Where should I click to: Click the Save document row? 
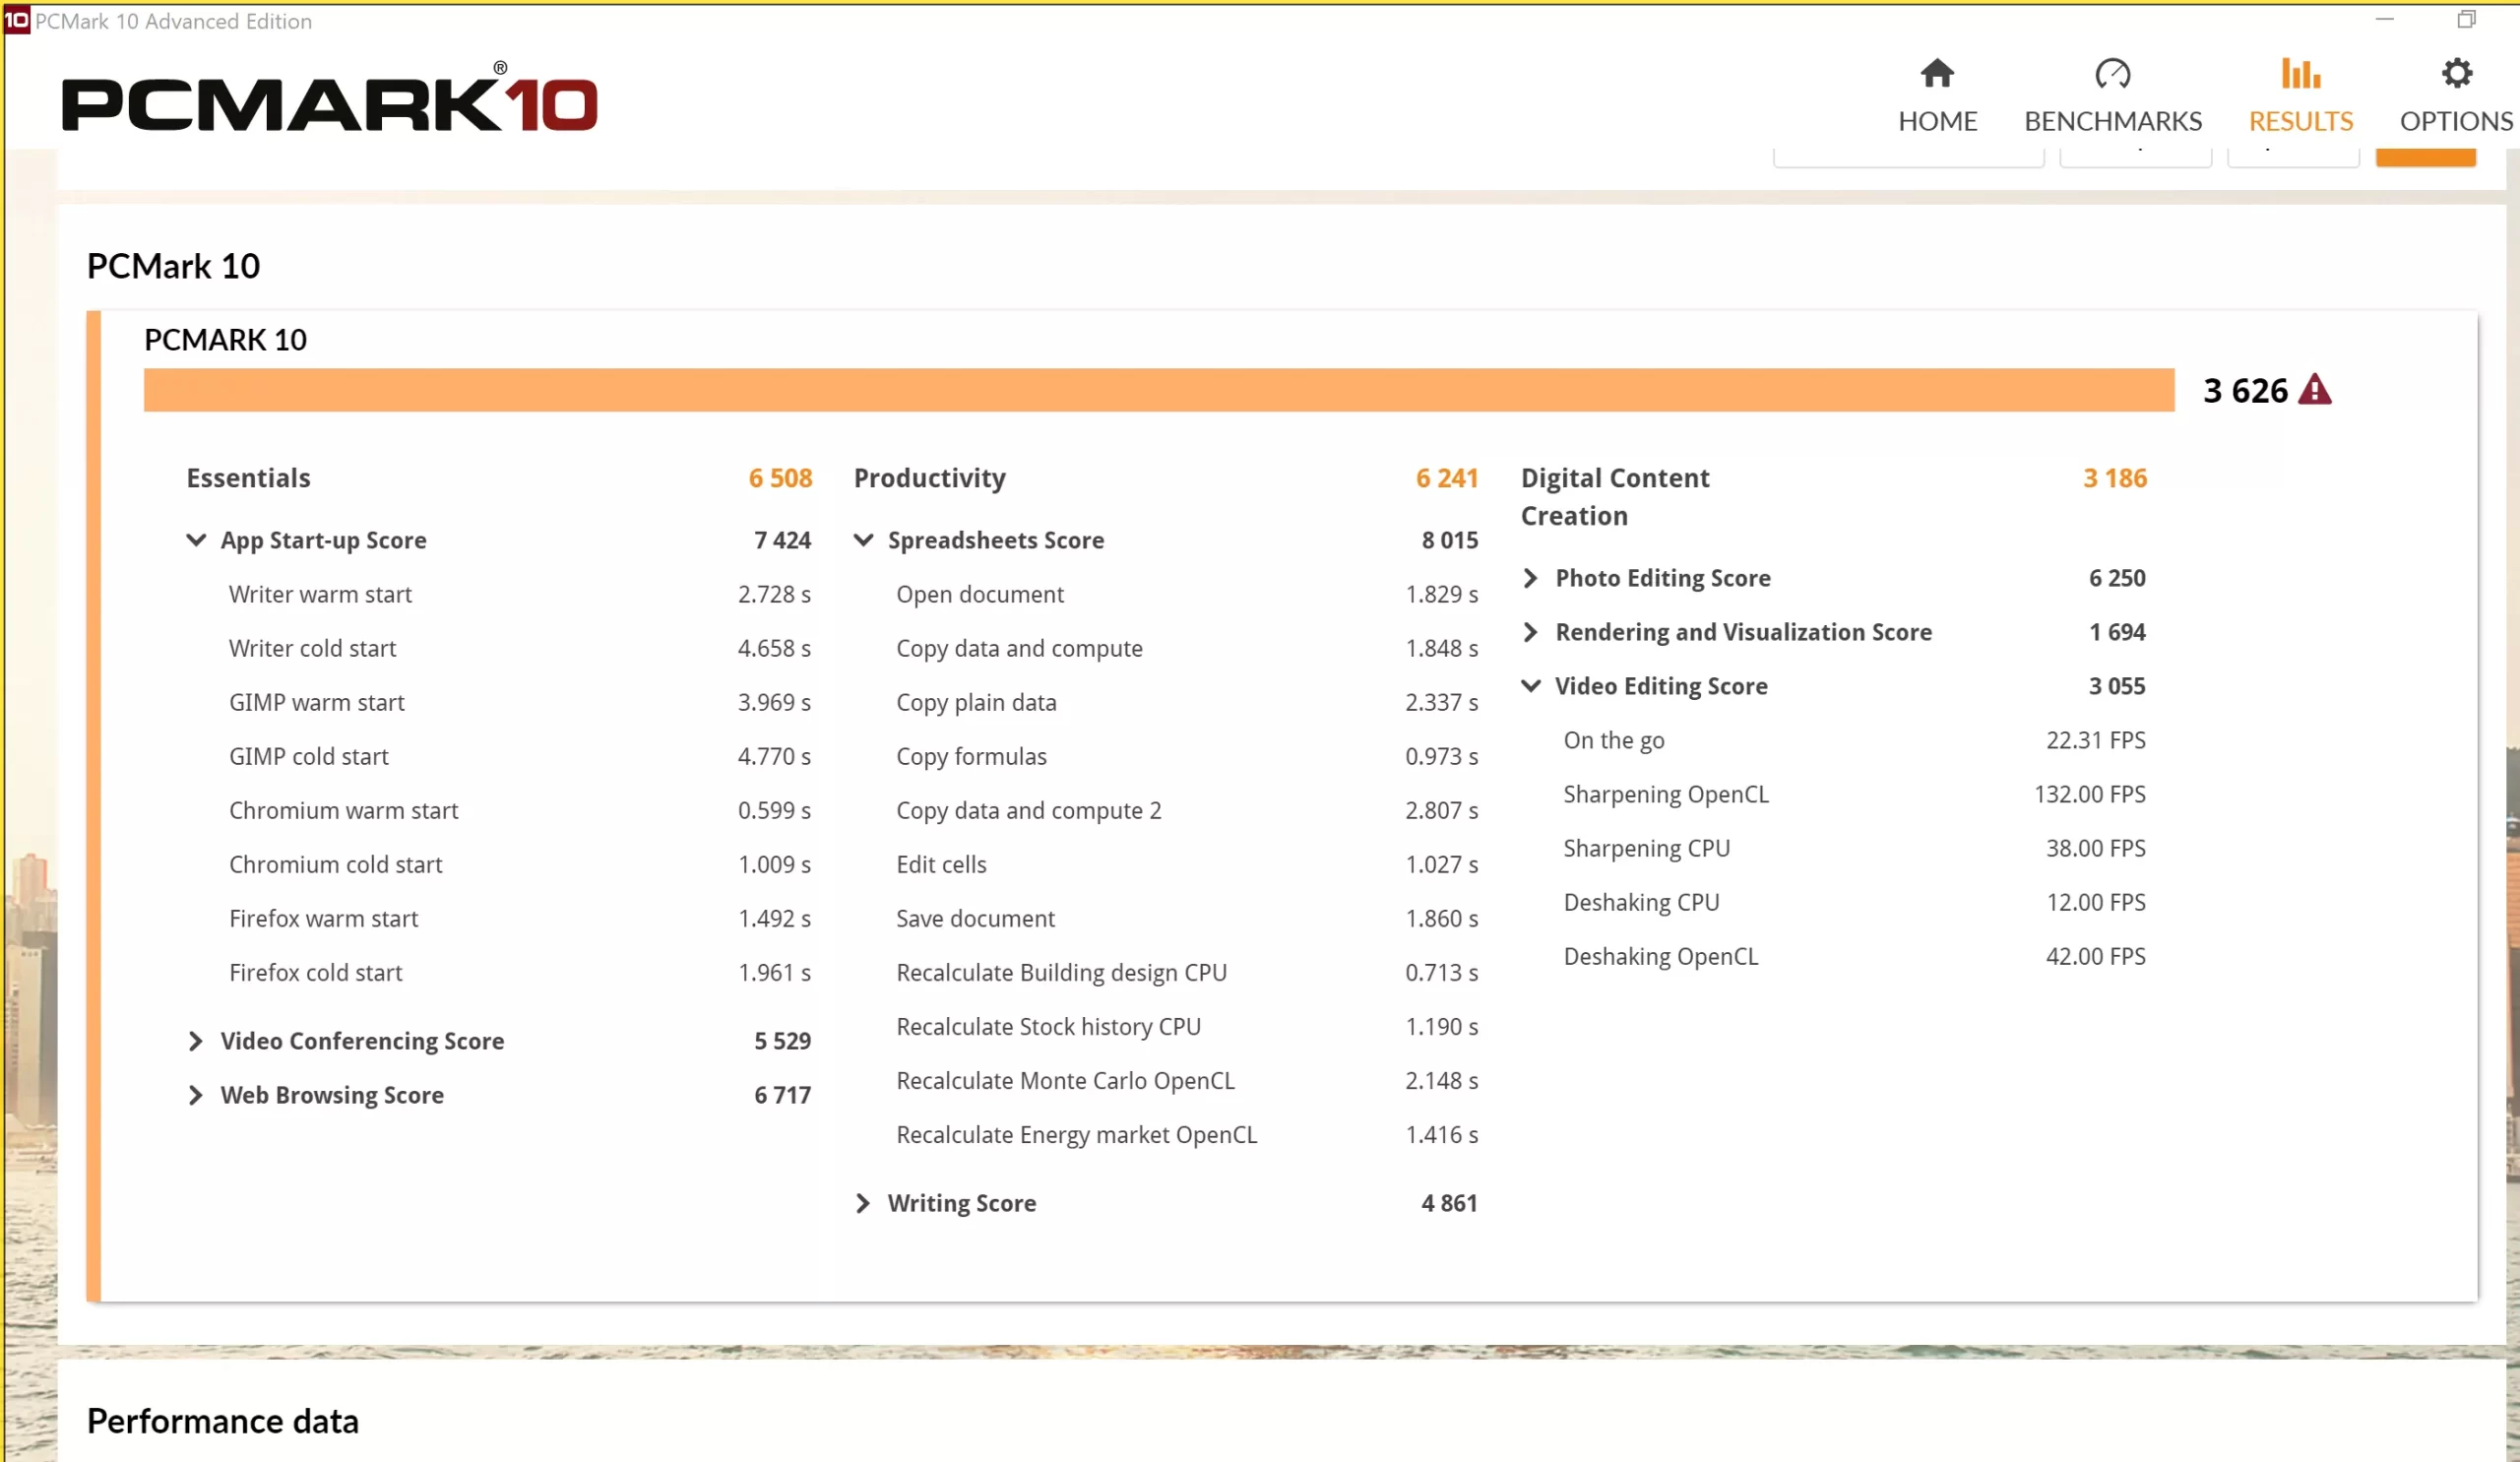[1187, 918]
